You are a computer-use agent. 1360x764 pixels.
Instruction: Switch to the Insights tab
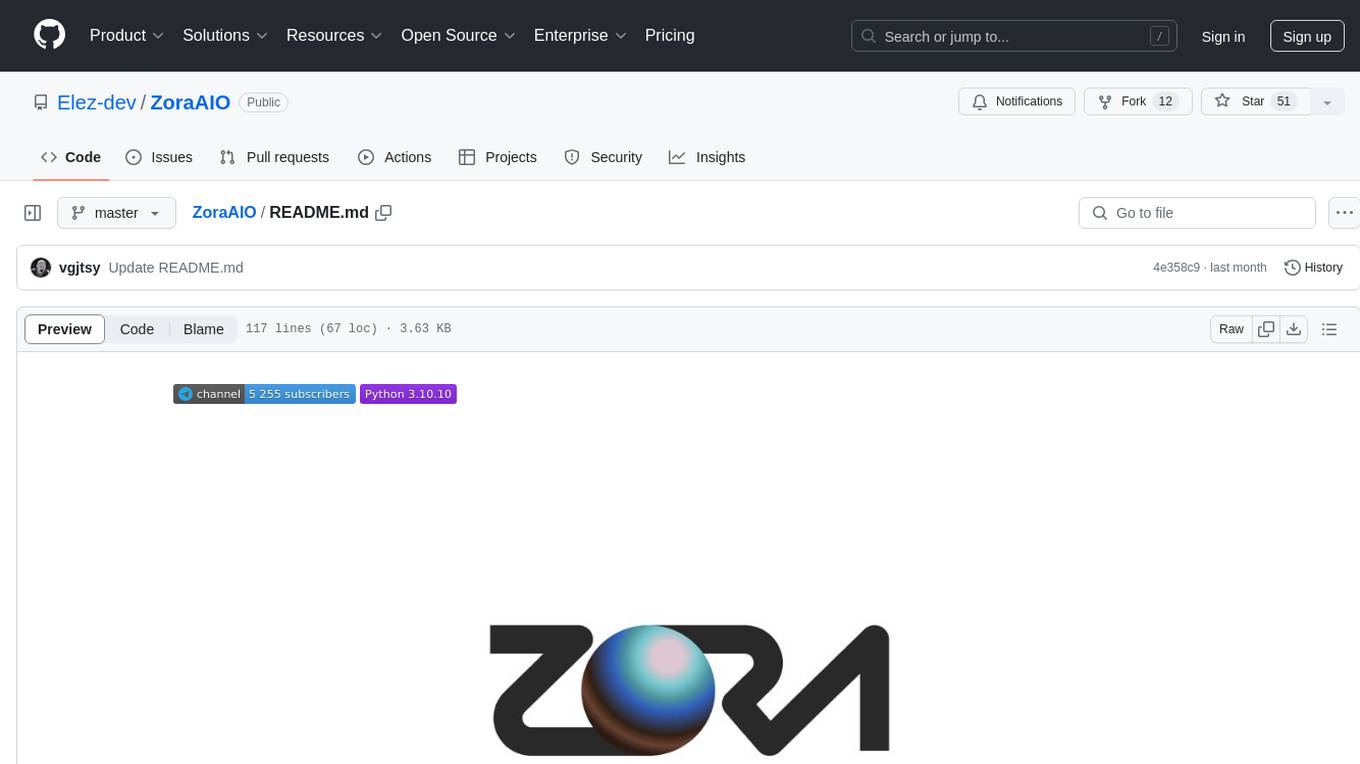coord(707,157)
